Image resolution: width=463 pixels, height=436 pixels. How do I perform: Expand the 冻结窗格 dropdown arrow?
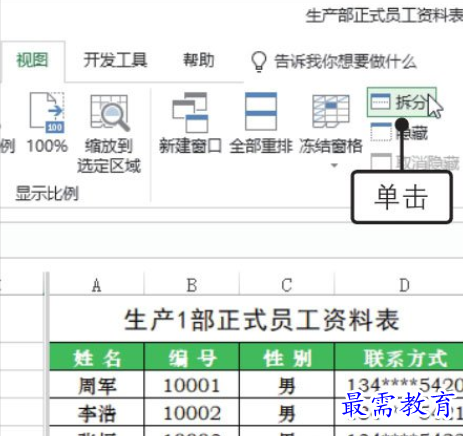[334, 165]
